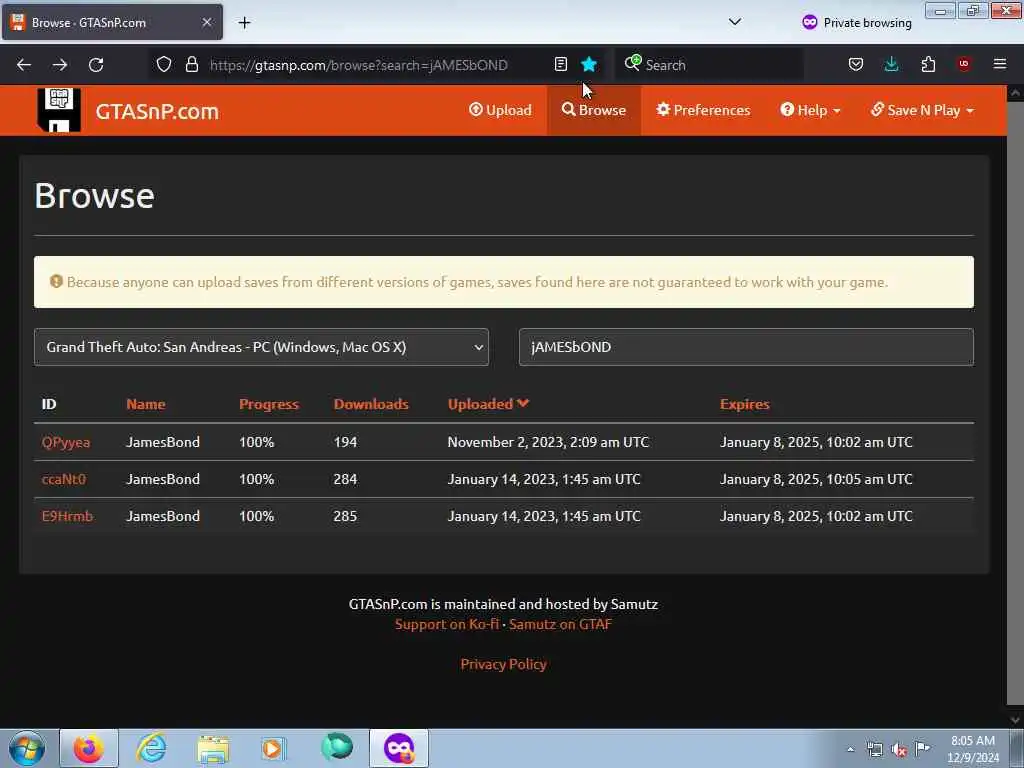Image resolution: width=1024 pixels, height=768 pixels.
Task: Toggle reader view icon in address bar
Action: click(560, 64)
